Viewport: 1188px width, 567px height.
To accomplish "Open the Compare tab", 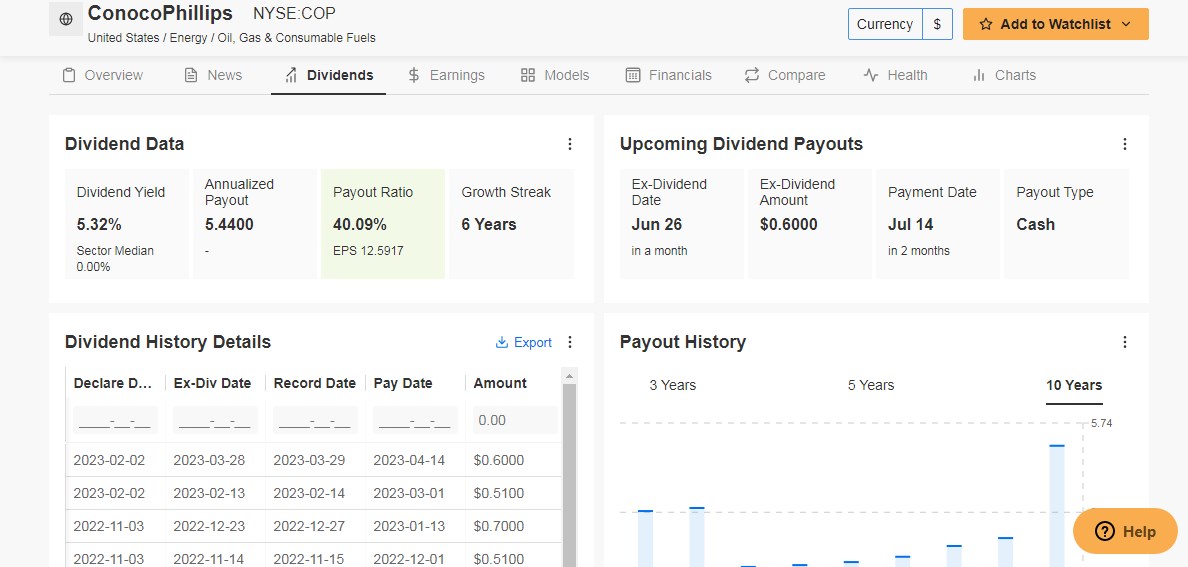I will click(784, 75).
